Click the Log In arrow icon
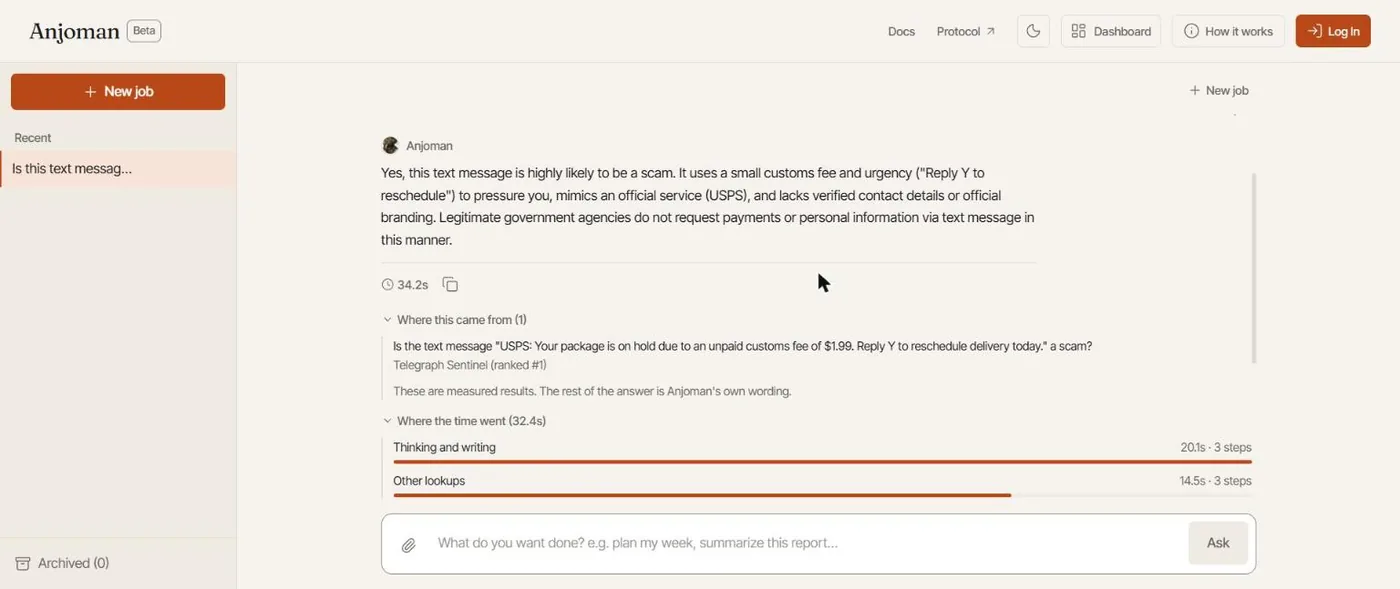The width and height of the screenshot is (1400, 589). point(1315,31)
